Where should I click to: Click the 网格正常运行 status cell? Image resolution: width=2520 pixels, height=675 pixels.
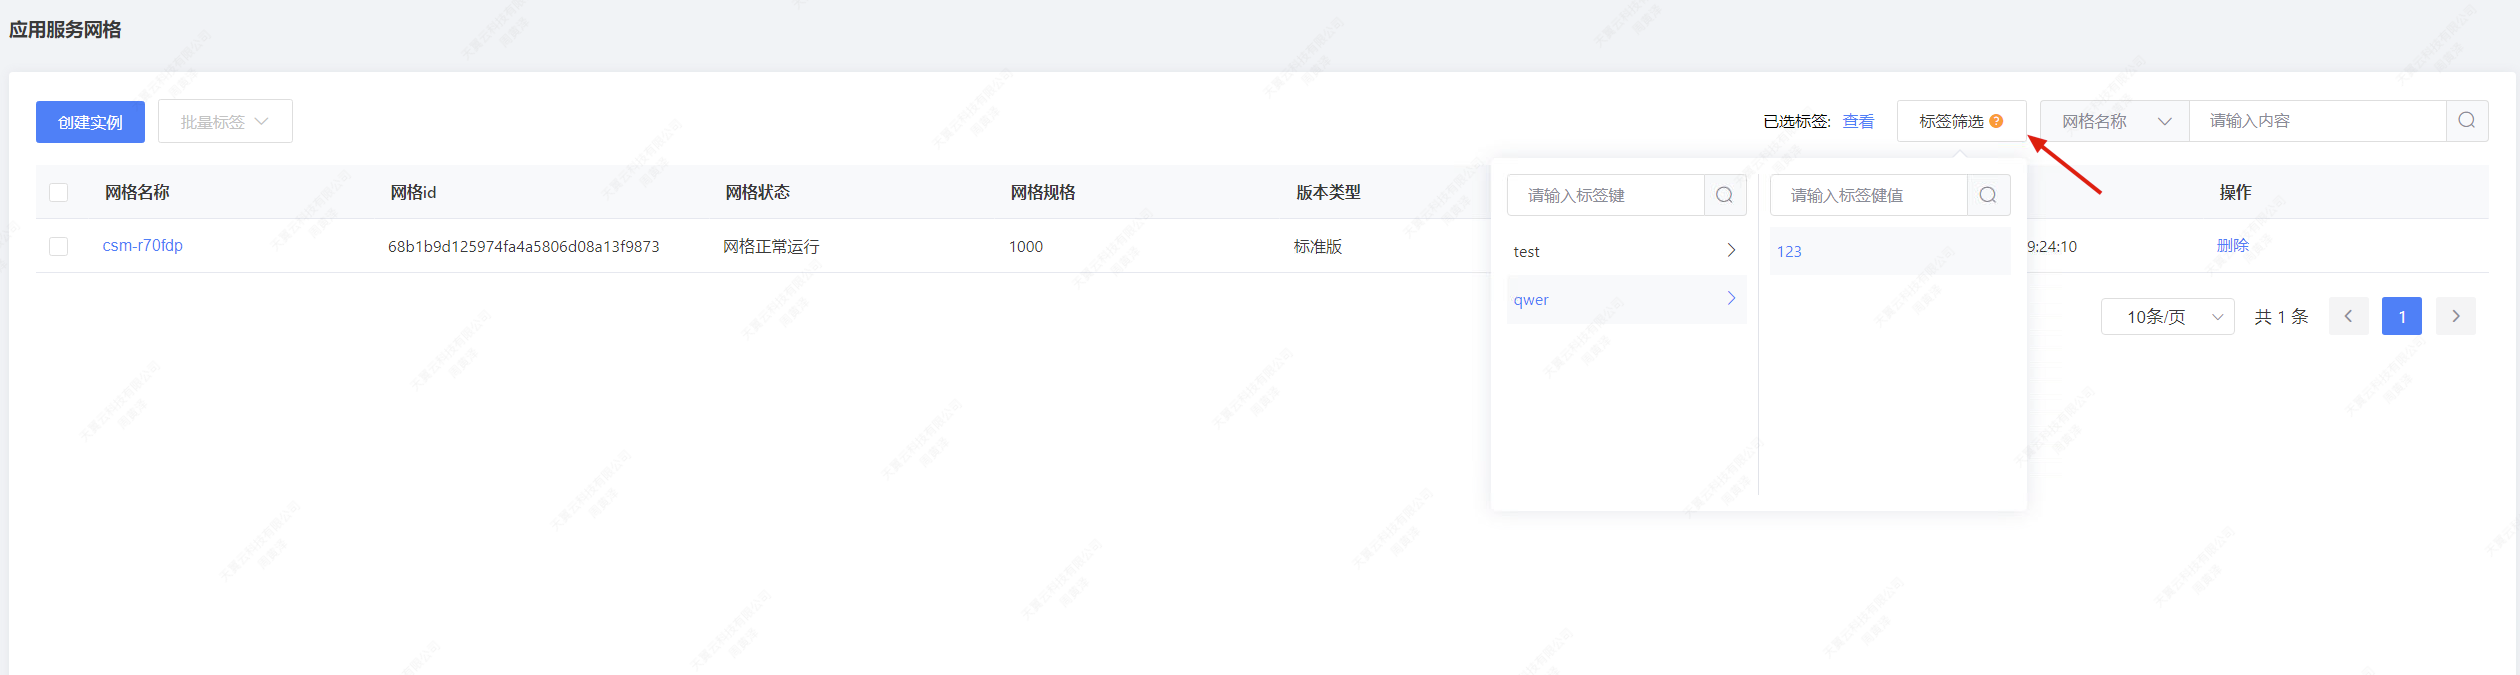click(x=771, y=246)
